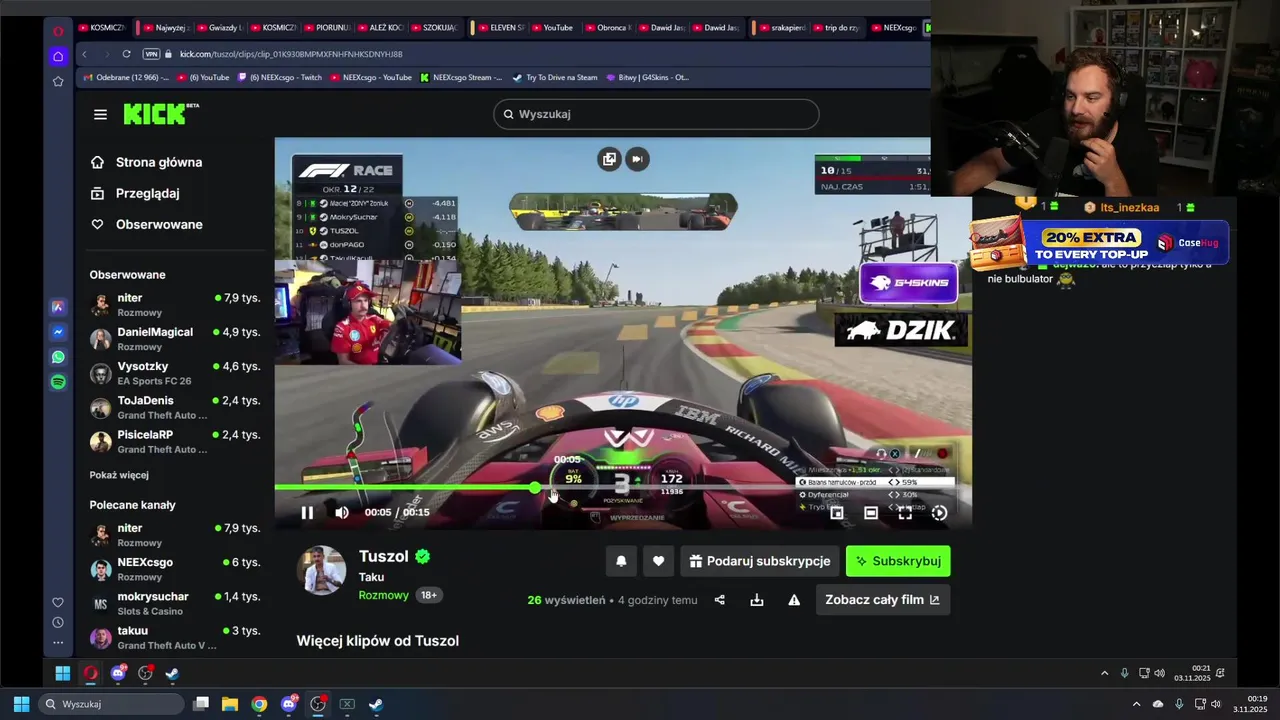The width and height of the screenshot is (1280, 720).
Task: Open Opera main menu logo
Action: pyautogui.click(x=58, y=31)
